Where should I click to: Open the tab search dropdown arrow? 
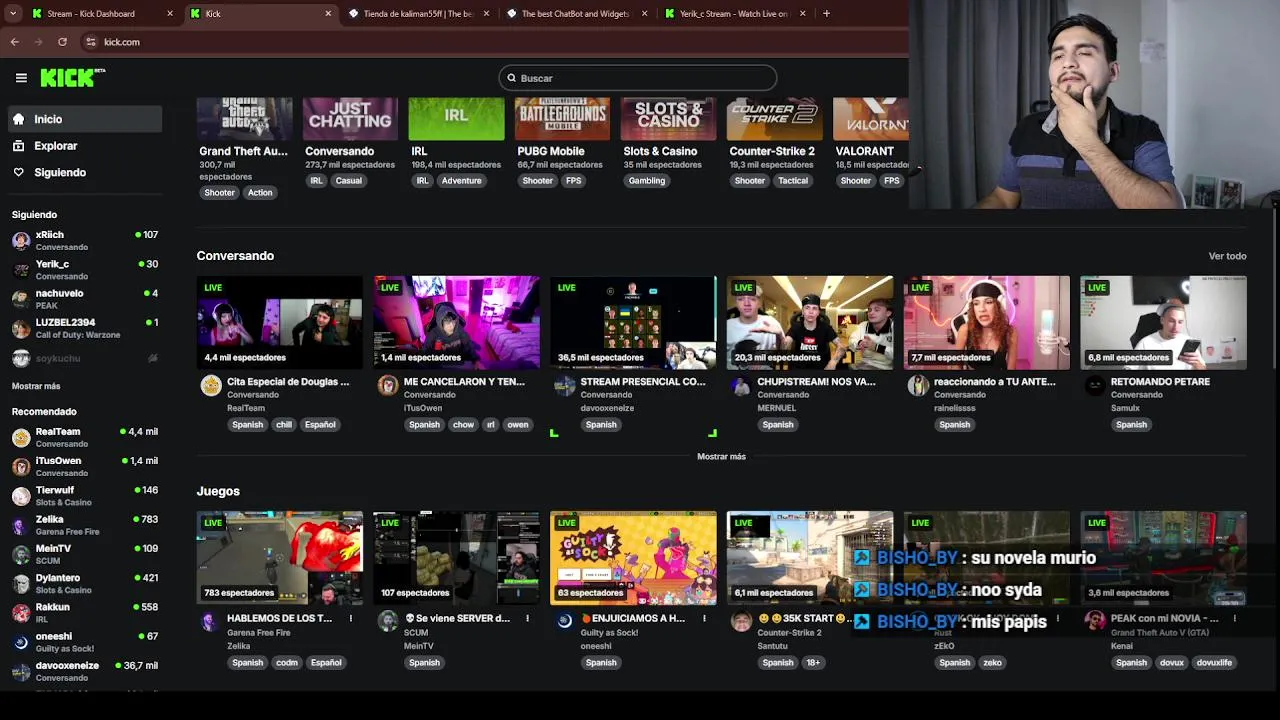tap(12, 14)
